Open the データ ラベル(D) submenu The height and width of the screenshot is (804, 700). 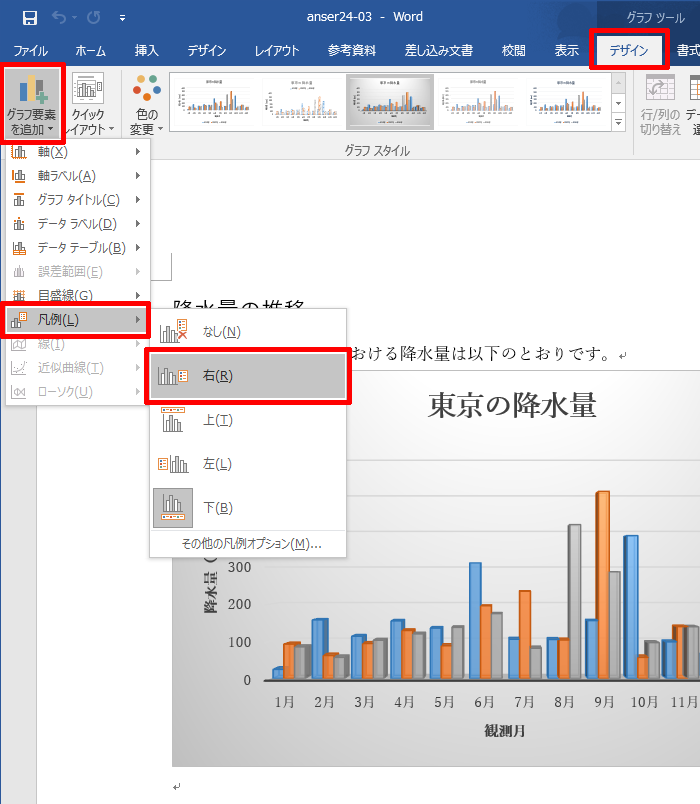click(x=77, y=224)
